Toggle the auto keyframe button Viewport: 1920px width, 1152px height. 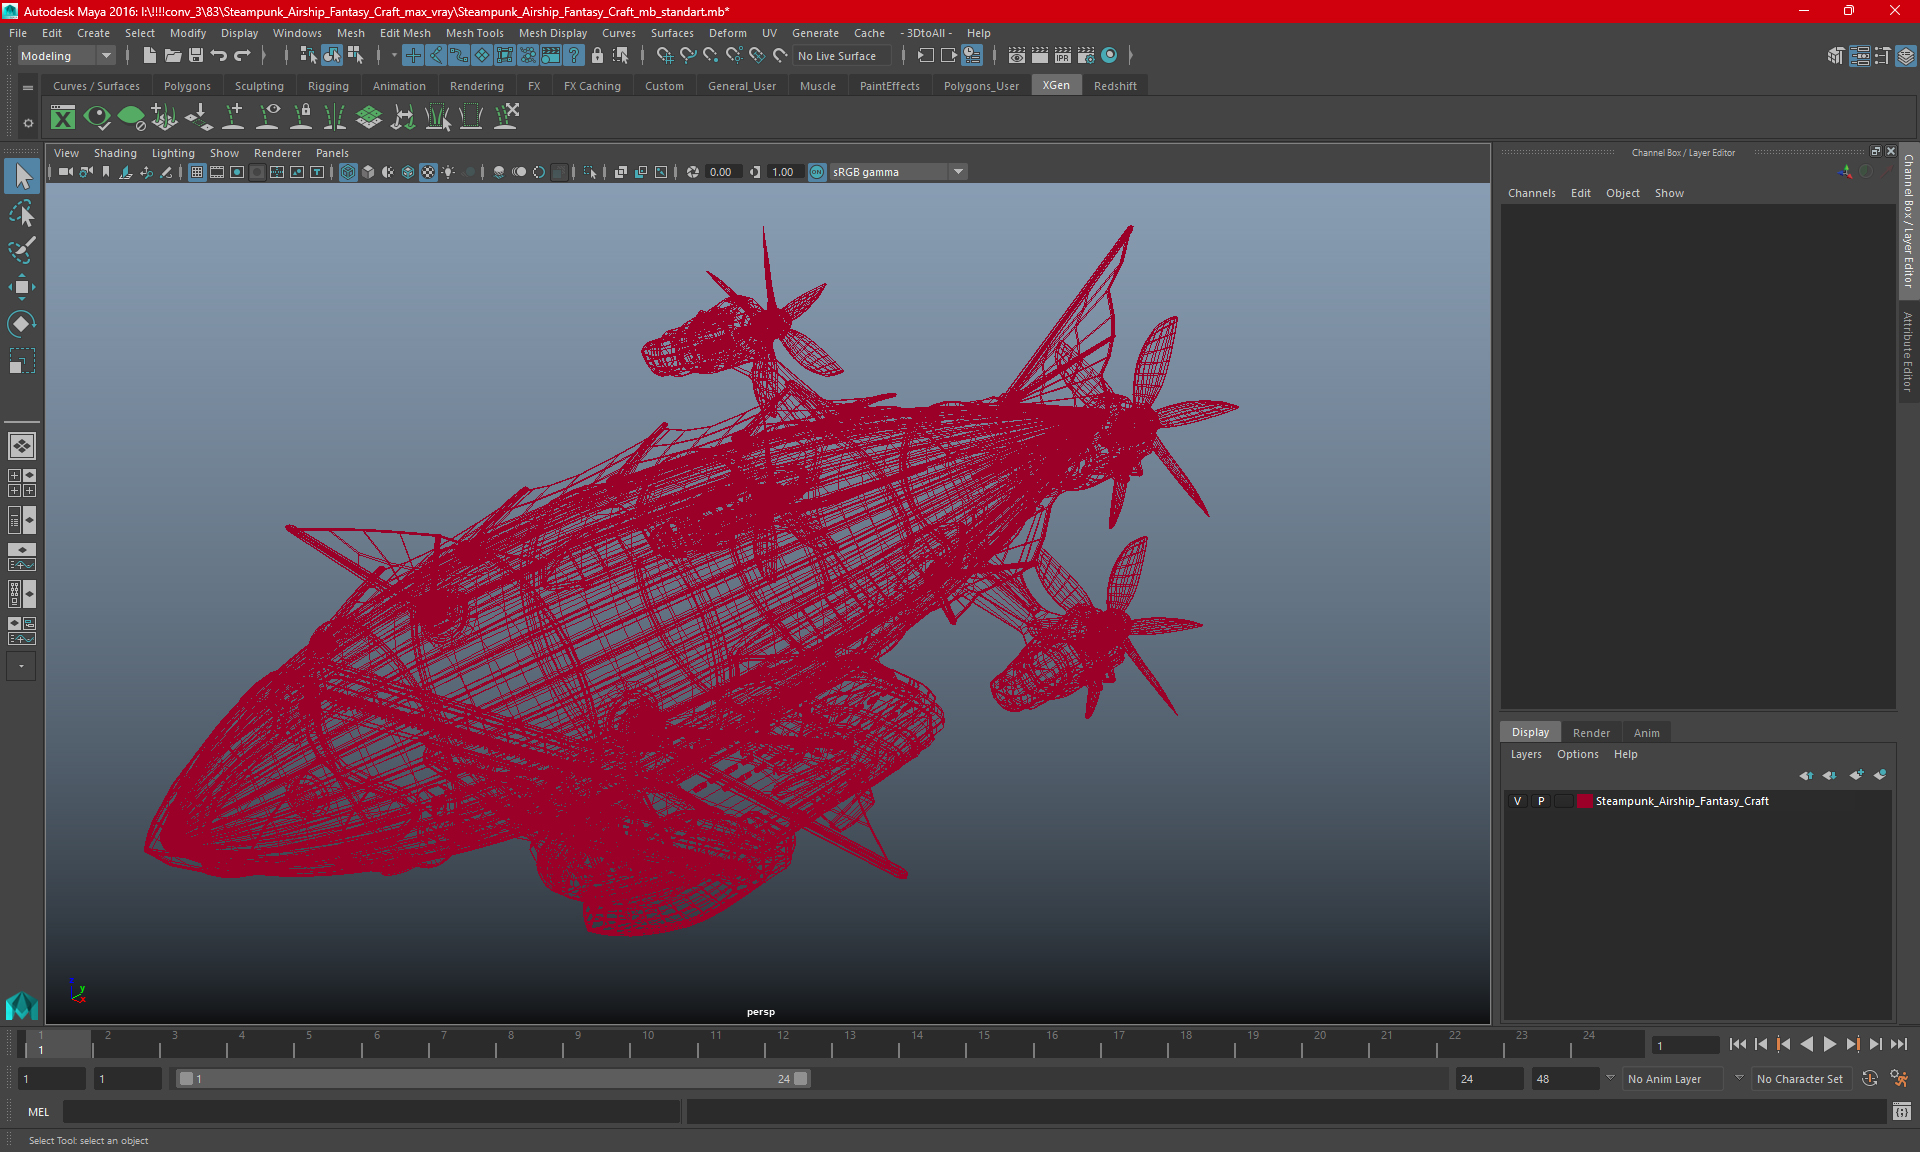coord(1869,1079)
